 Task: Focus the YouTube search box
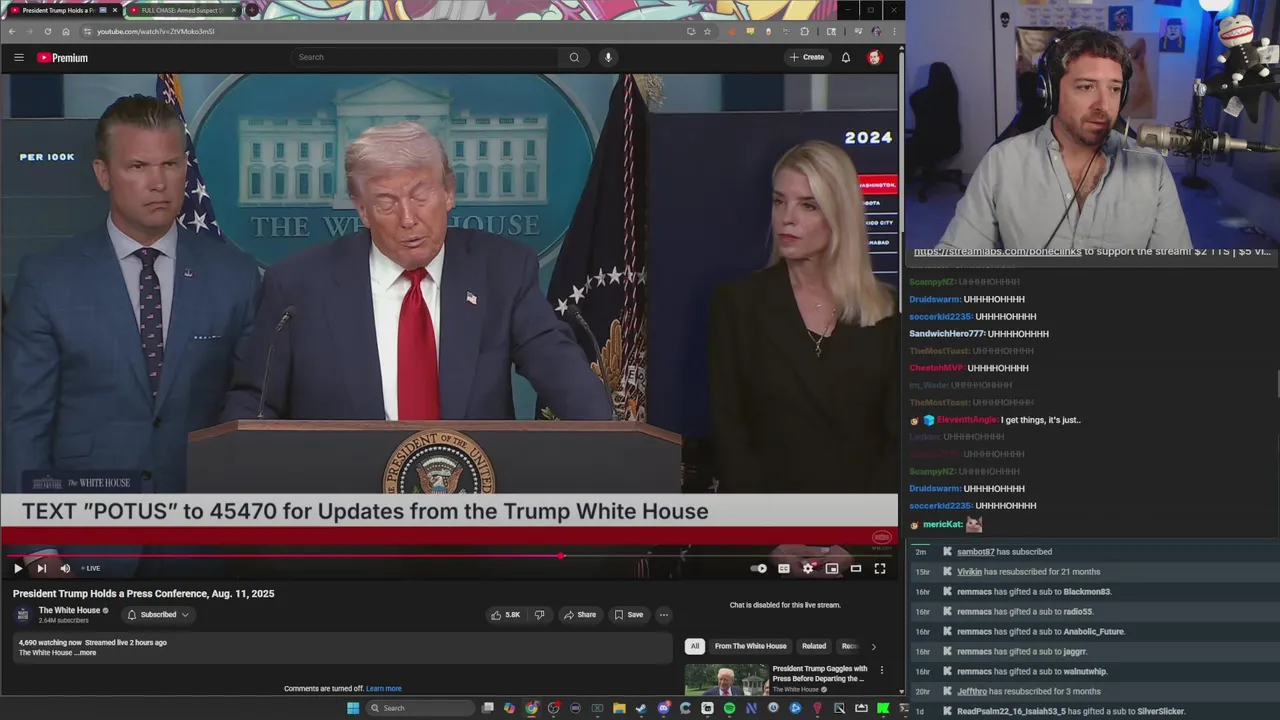pos(425,57)
